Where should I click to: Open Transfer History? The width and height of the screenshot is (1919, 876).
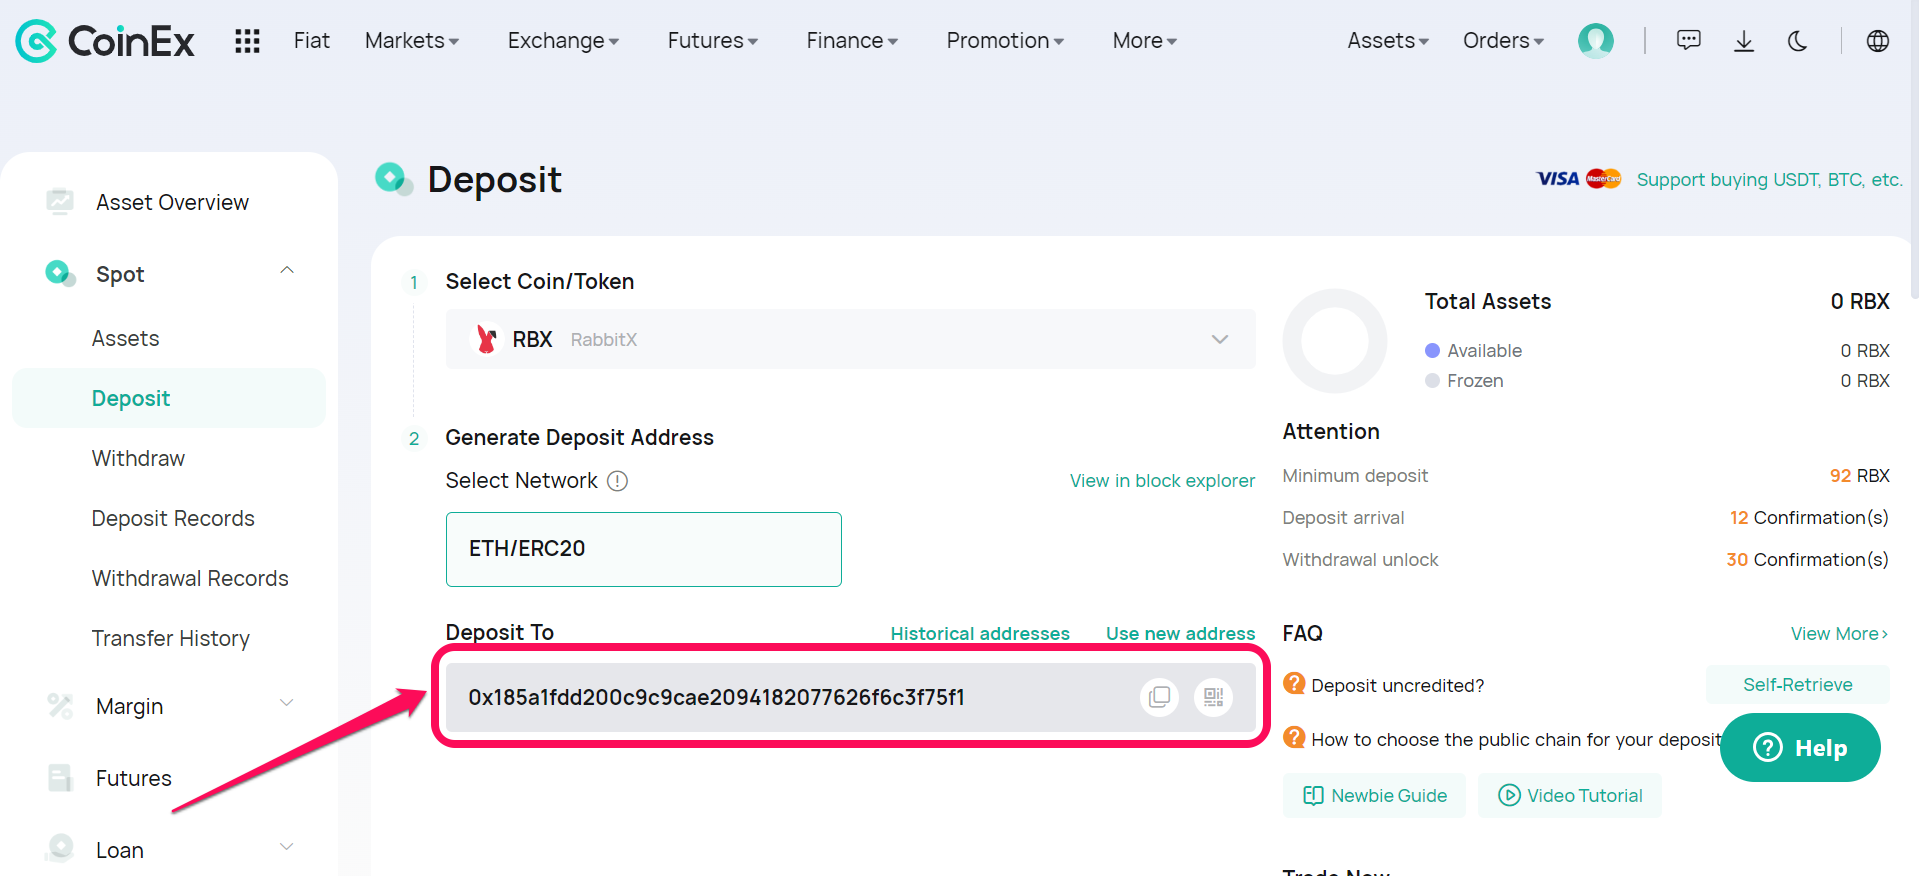point(171,638)
